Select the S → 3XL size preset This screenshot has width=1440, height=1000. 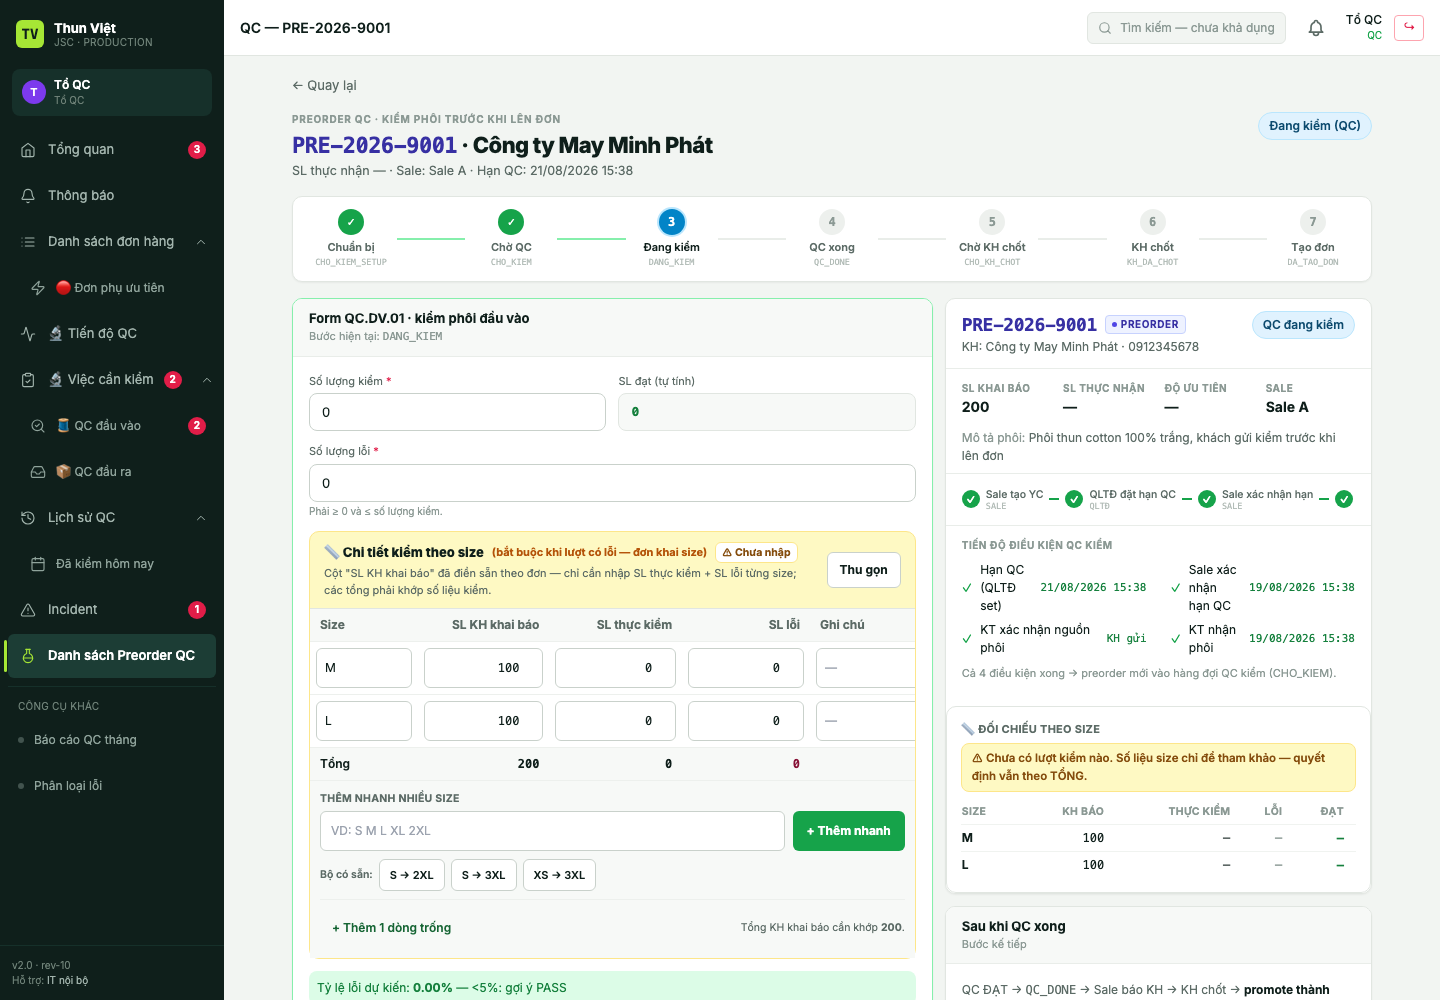[484, 875]
